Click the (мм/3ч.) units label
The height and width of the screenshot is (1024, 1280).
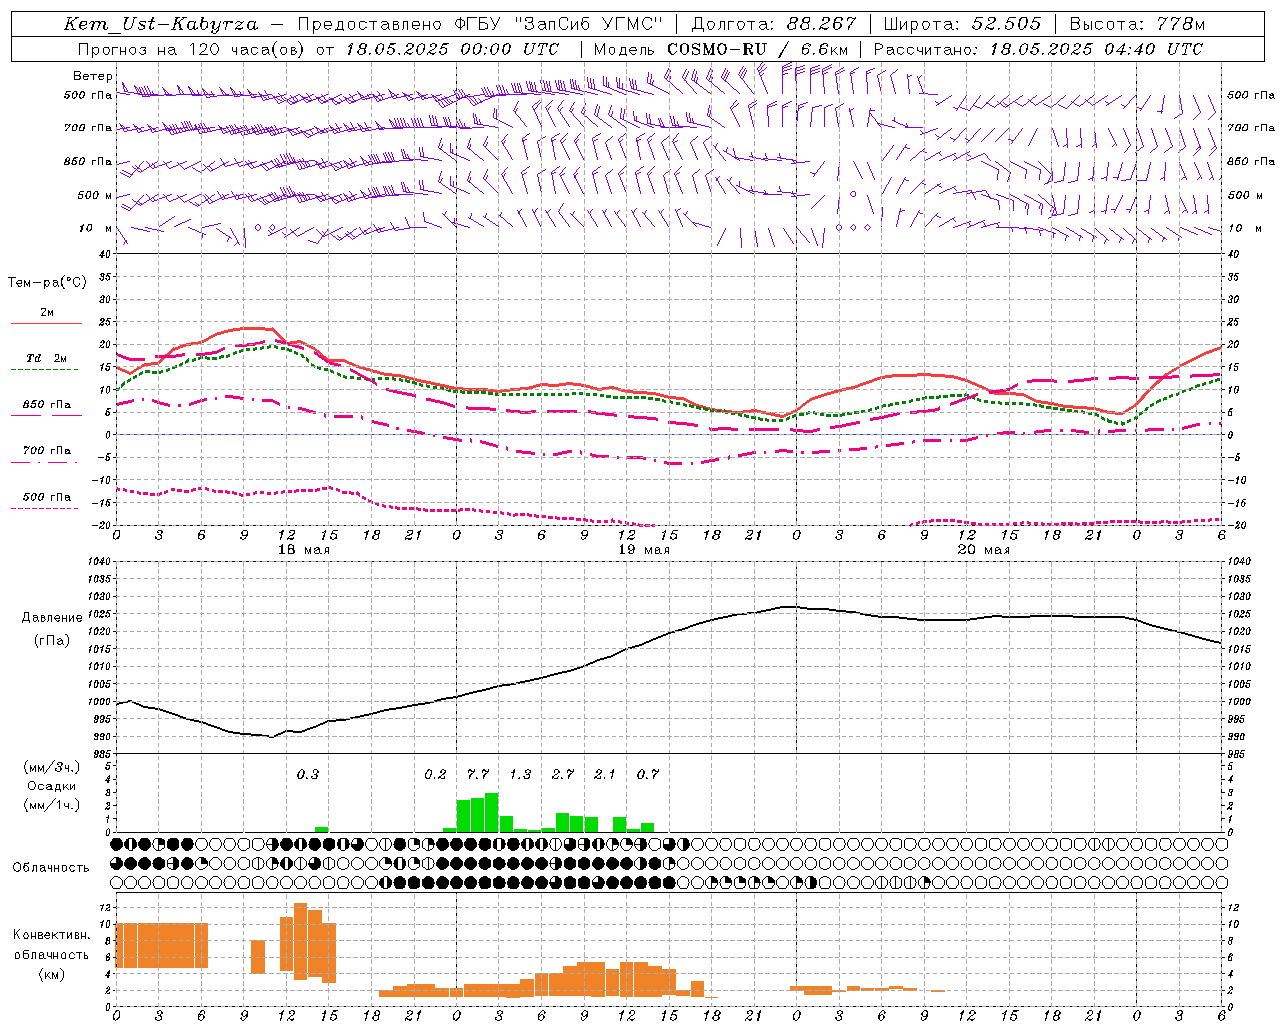point(52,767)
